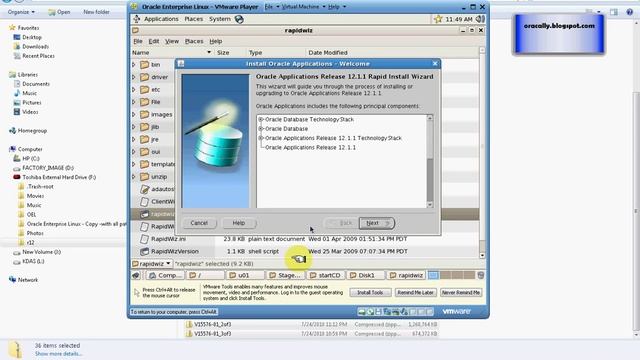Click the volume speaker icon in GNOME panel

[480, 19]
